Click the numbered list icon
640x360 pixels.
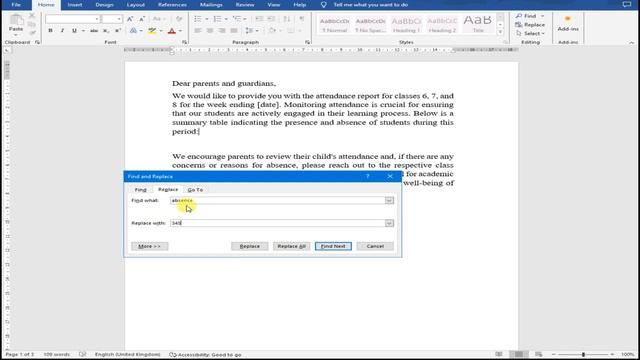217,19
